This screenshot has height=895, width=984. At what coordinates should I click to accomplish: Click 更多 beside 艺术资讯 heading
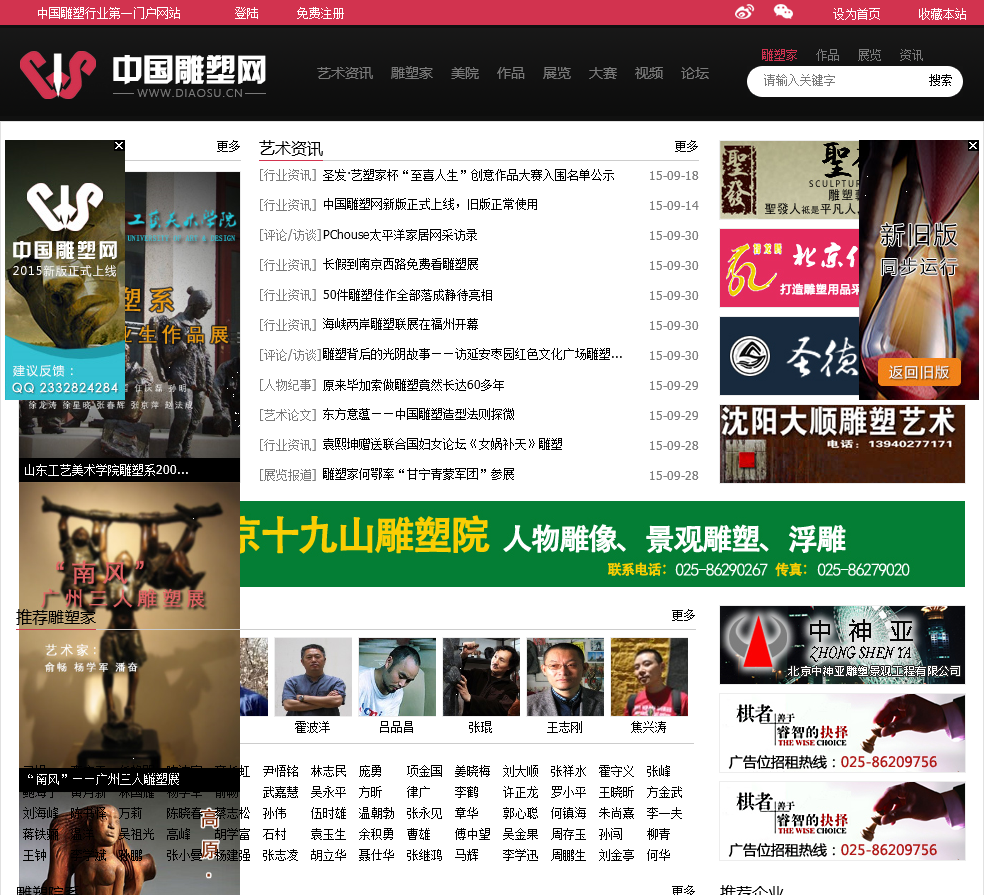[x=686, y=146]
